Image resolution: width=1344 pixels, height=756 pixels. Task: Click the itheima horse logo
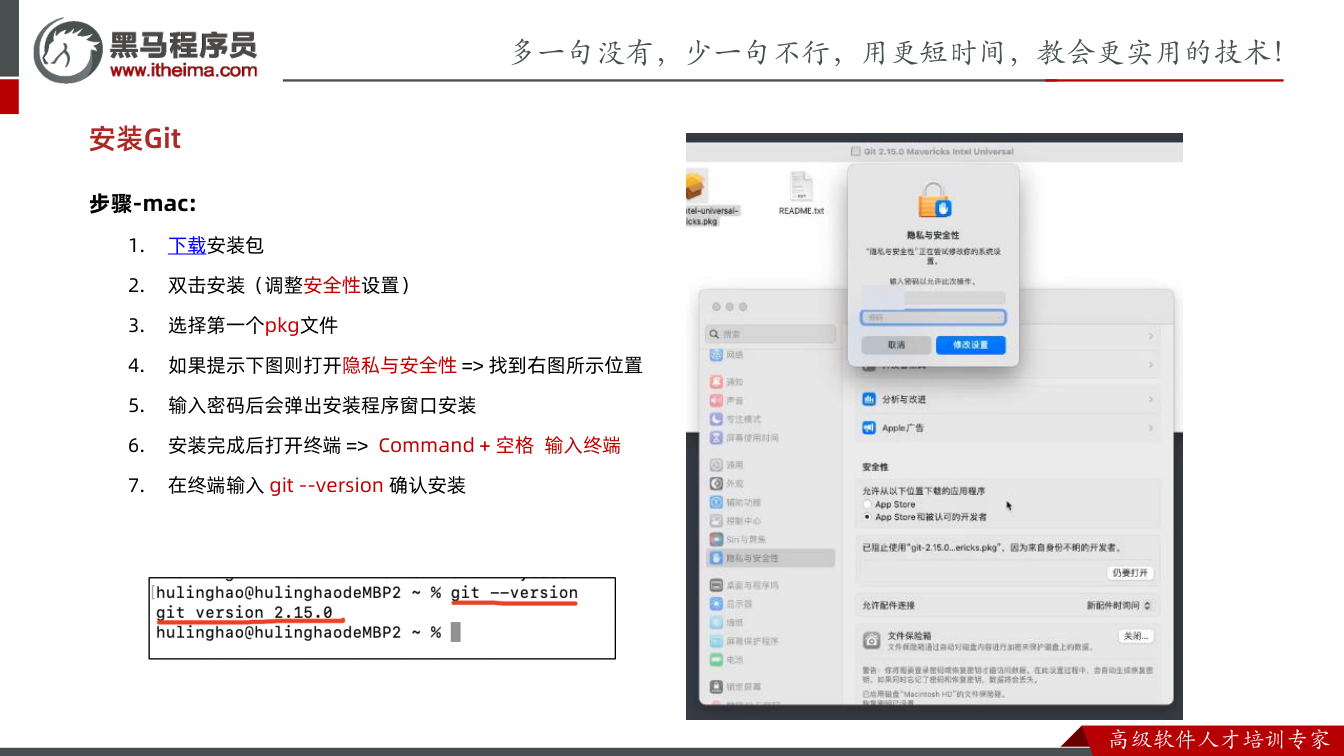68,48
